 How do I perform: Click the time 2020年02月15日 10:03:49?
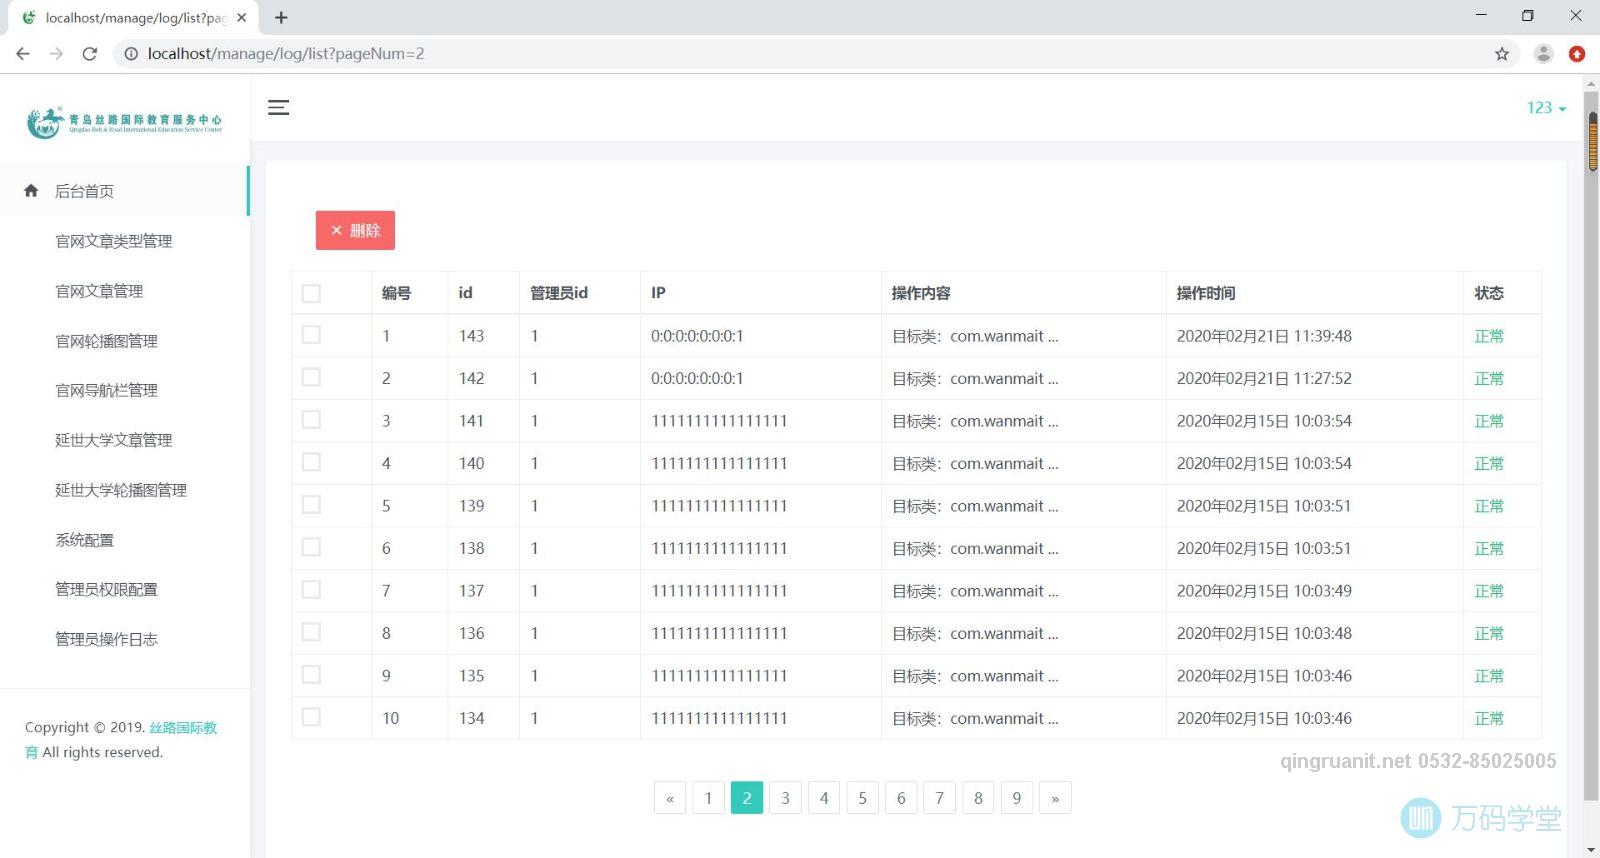(x=1264, y=591)
